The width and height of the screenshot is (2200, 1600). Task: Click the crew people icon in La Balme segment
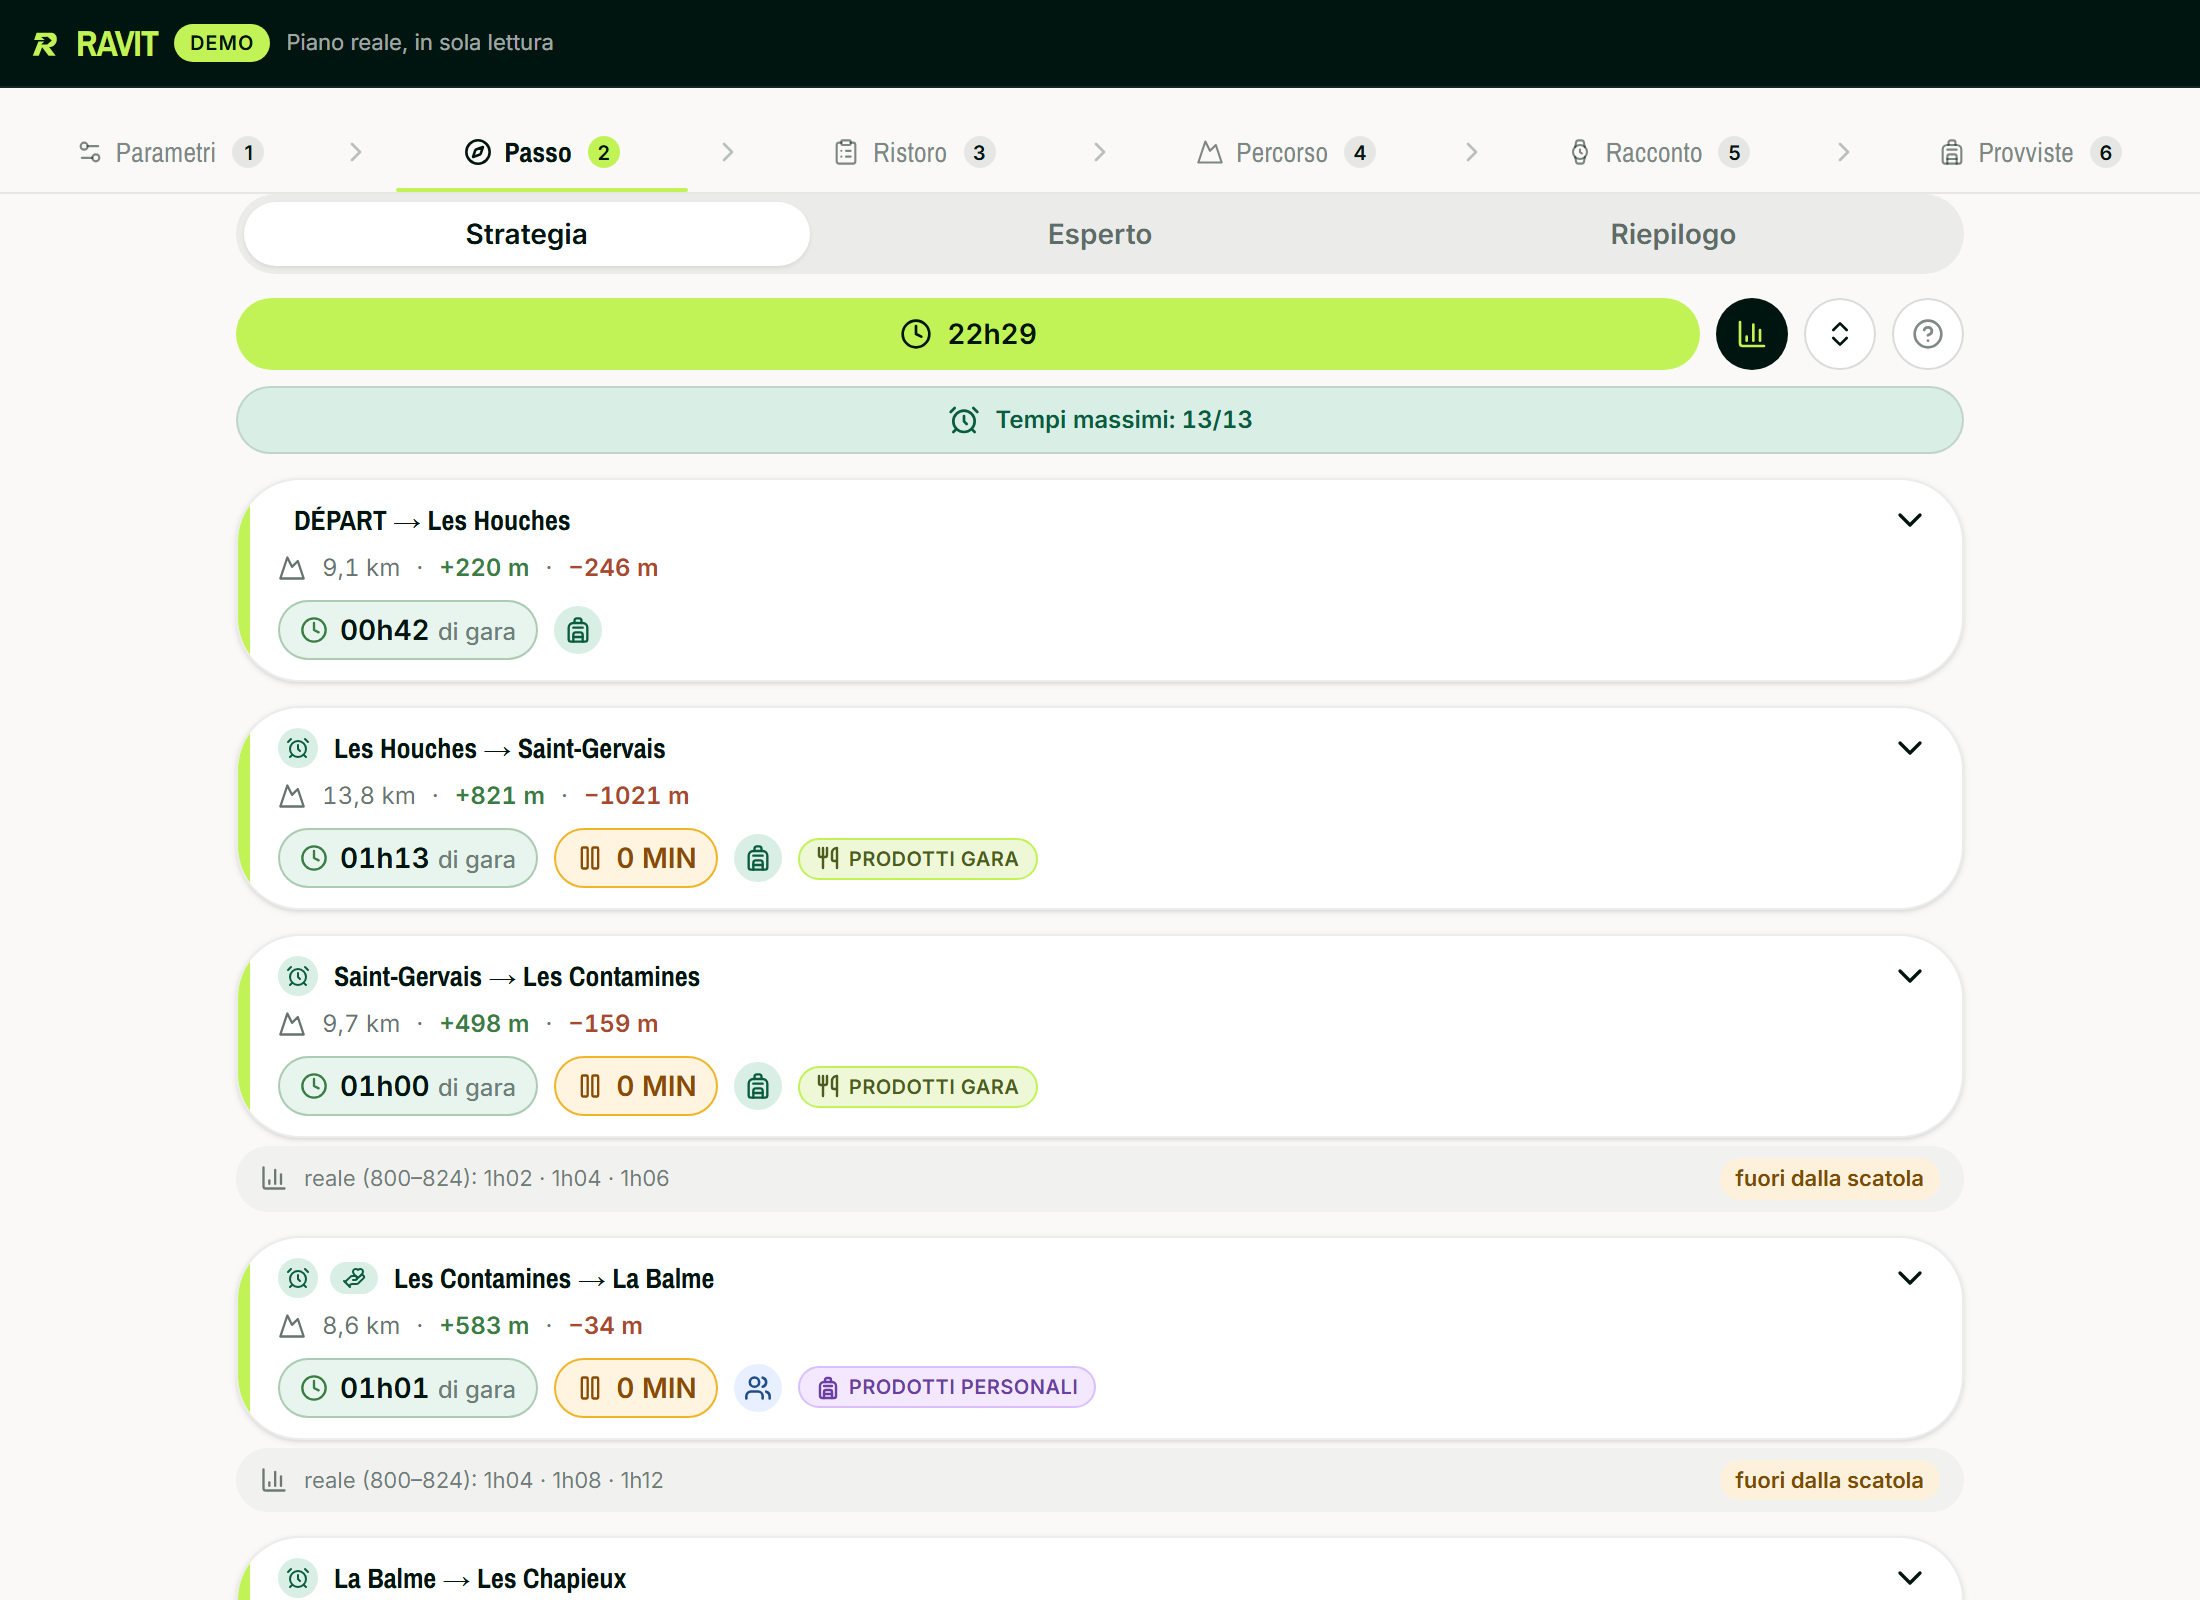(x=758, y=1388)
